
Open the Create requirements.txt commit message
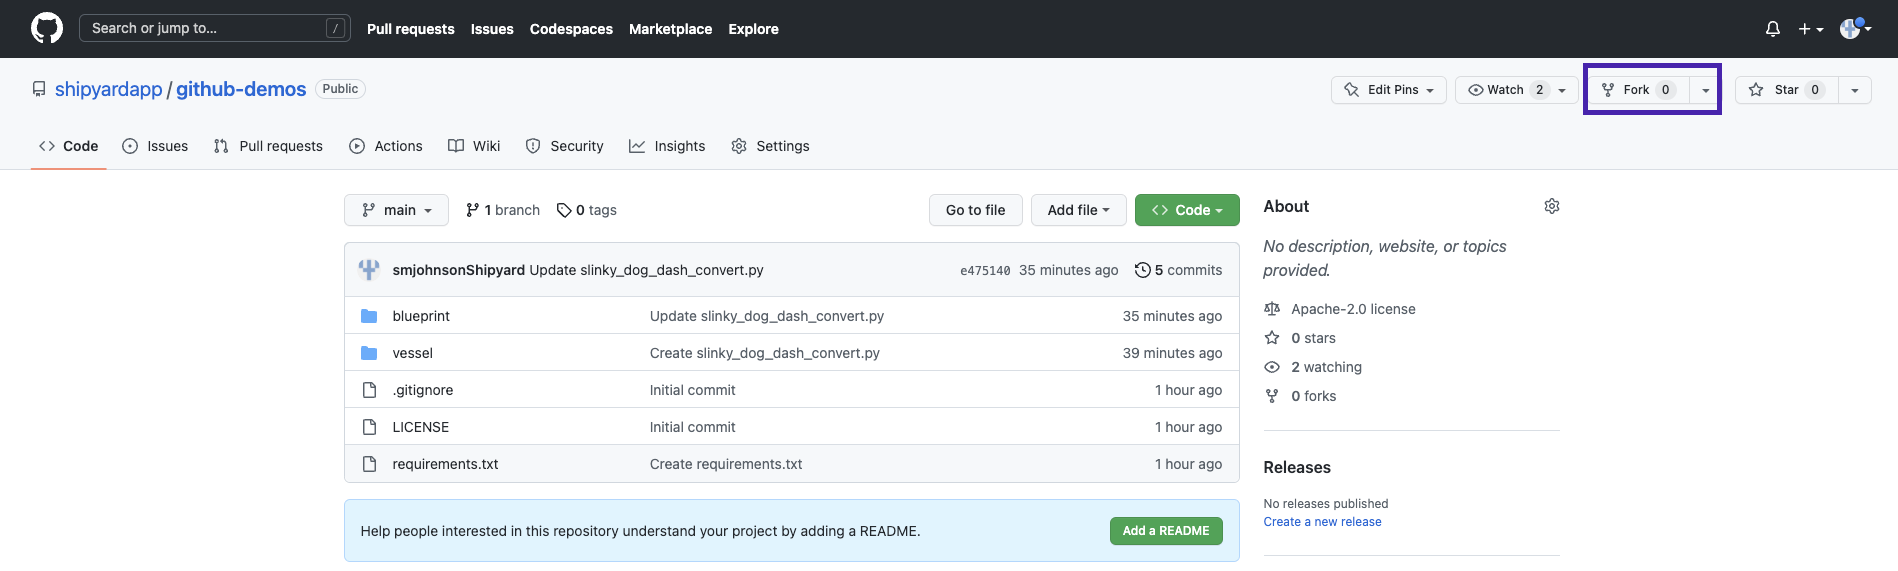coord(726,464)
